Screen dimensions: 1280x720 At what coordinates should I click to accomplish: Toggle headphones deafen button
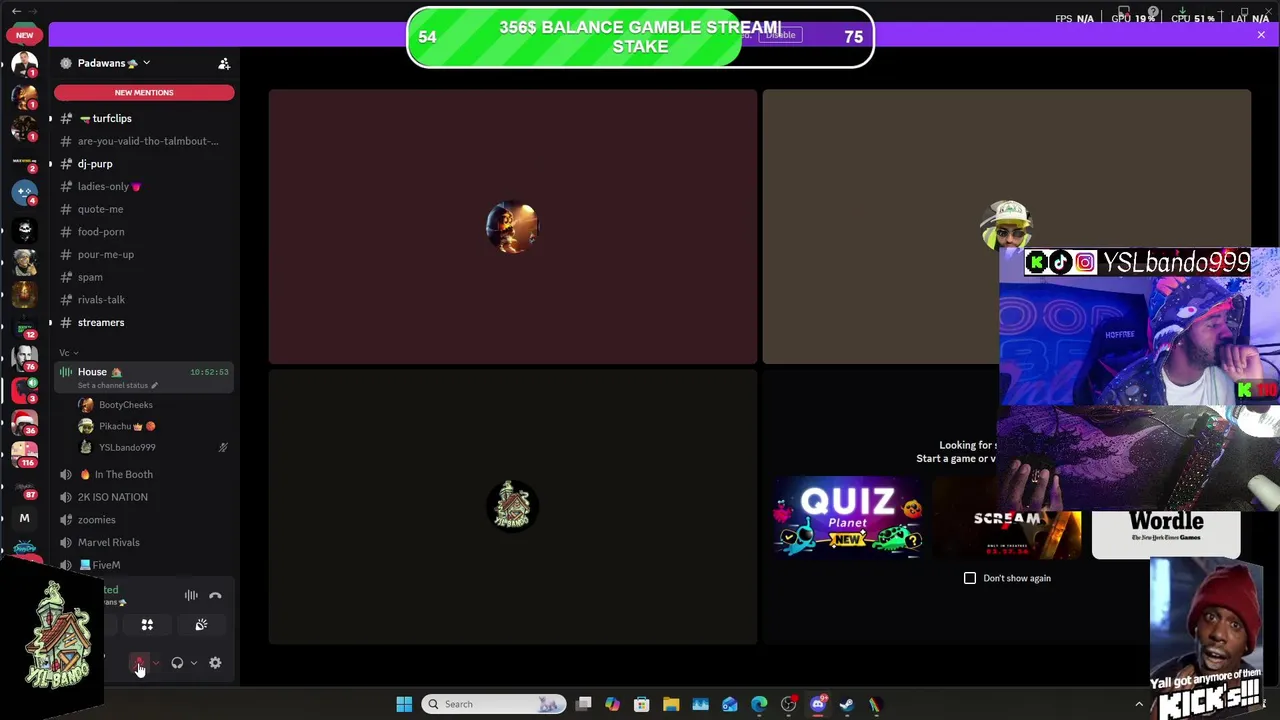[177, 663]
